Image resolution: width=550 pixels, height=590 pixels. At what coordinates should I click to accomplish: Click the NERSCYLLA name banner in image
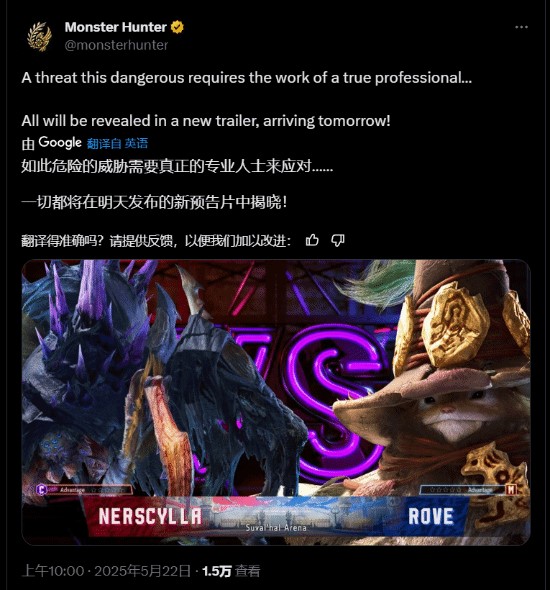(150, 516)
